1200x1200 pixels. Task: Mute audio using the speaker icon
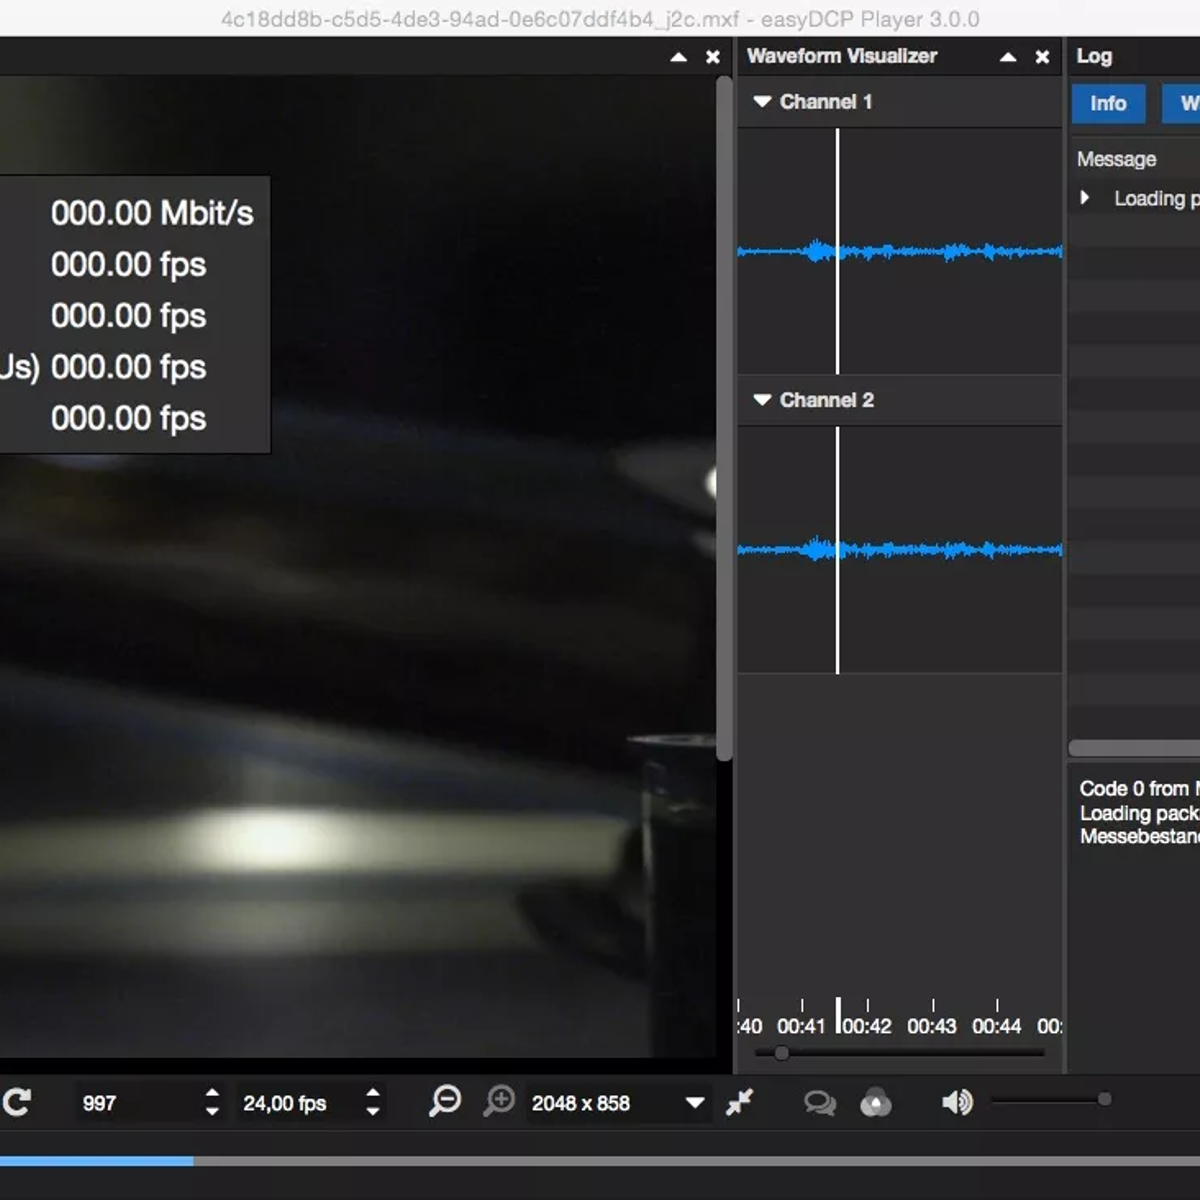956,1102
